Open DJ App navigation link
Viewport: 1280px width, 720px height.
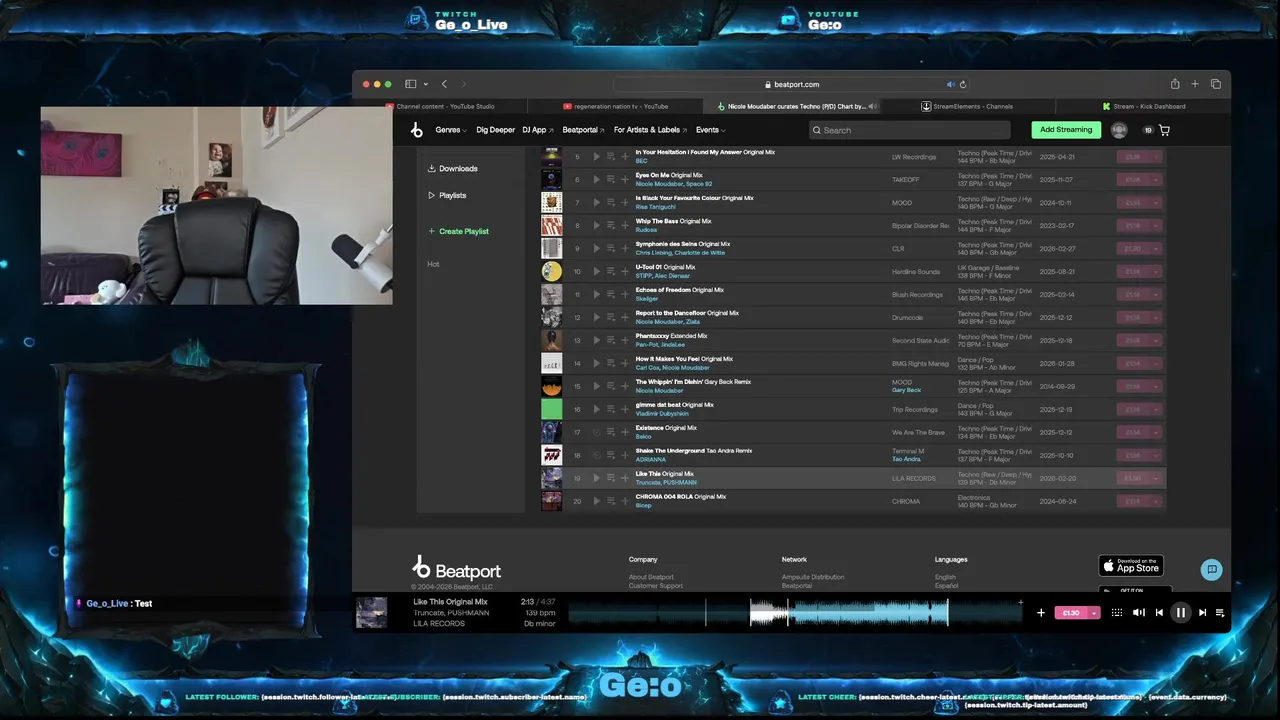tap(538, 130)
